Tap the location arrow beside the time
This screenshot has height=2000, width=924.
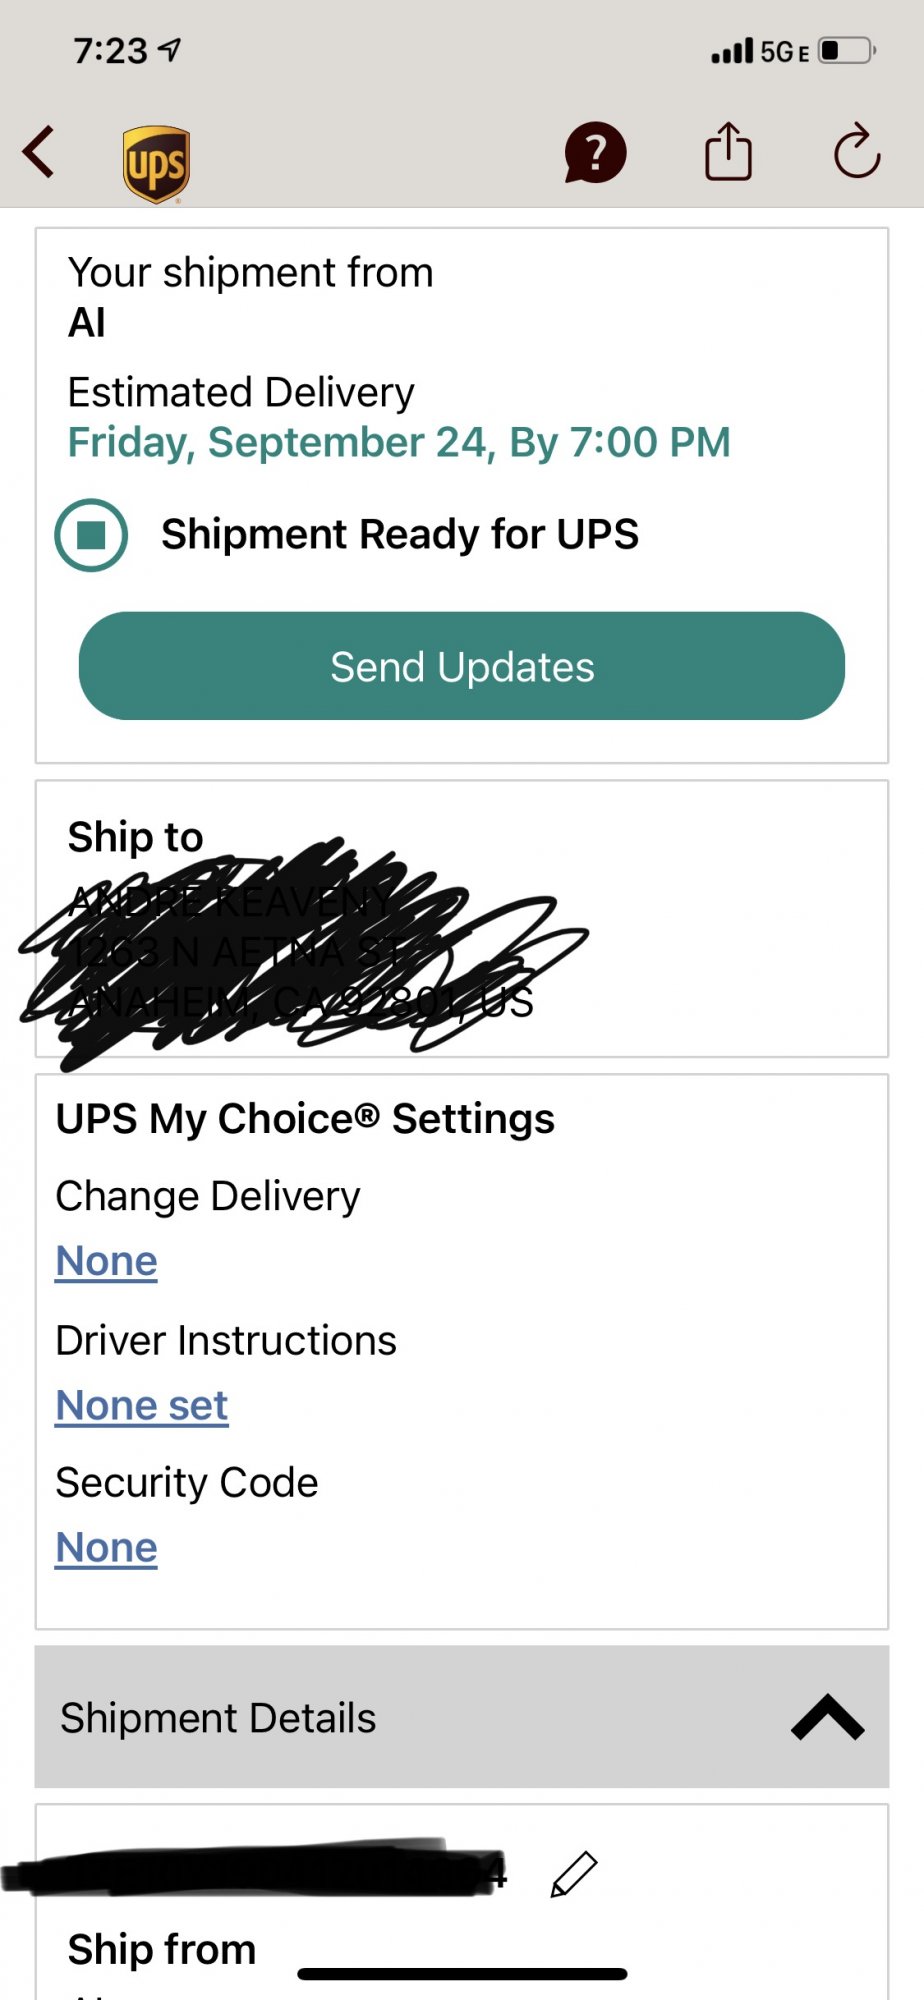[170, 49]
